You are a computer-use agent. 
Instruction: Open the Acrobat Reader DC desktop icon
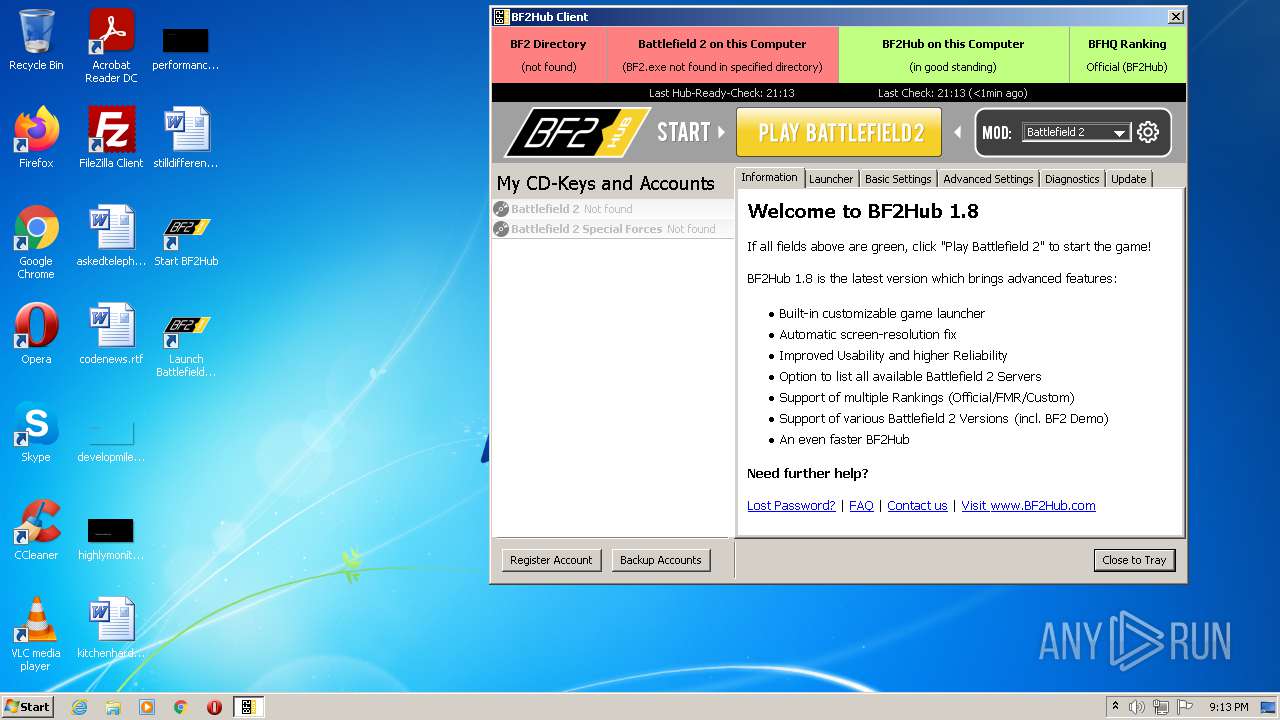(111, 46)
